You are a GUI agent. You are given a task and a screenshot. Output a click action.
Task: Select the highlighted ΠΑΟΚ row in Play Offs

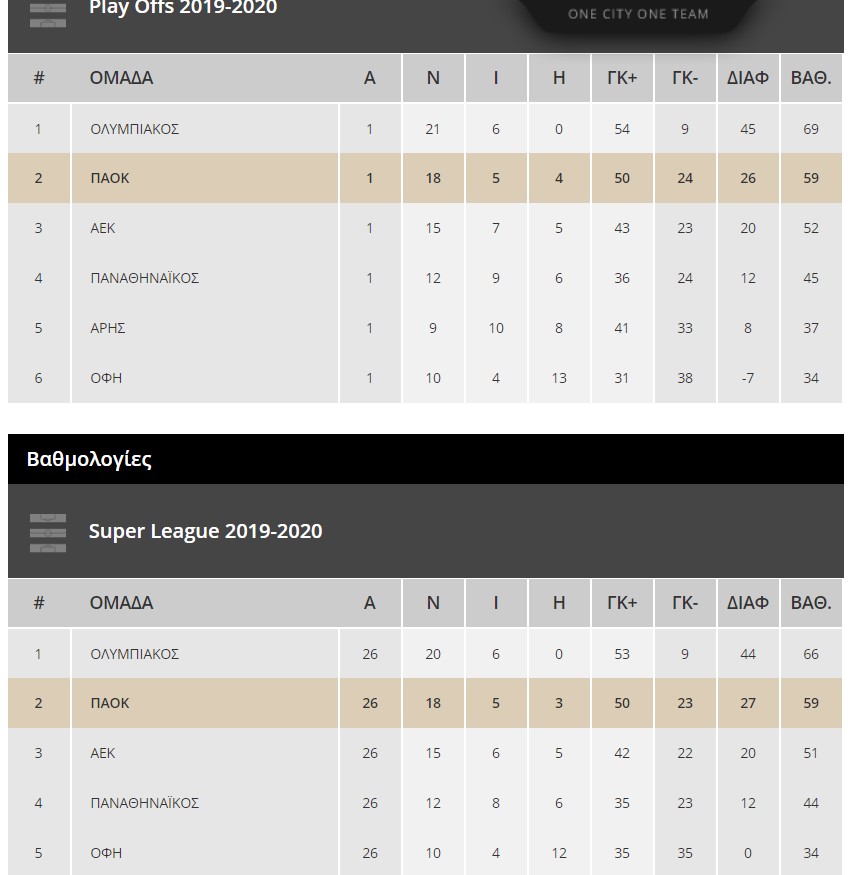(x=110, y=178)
